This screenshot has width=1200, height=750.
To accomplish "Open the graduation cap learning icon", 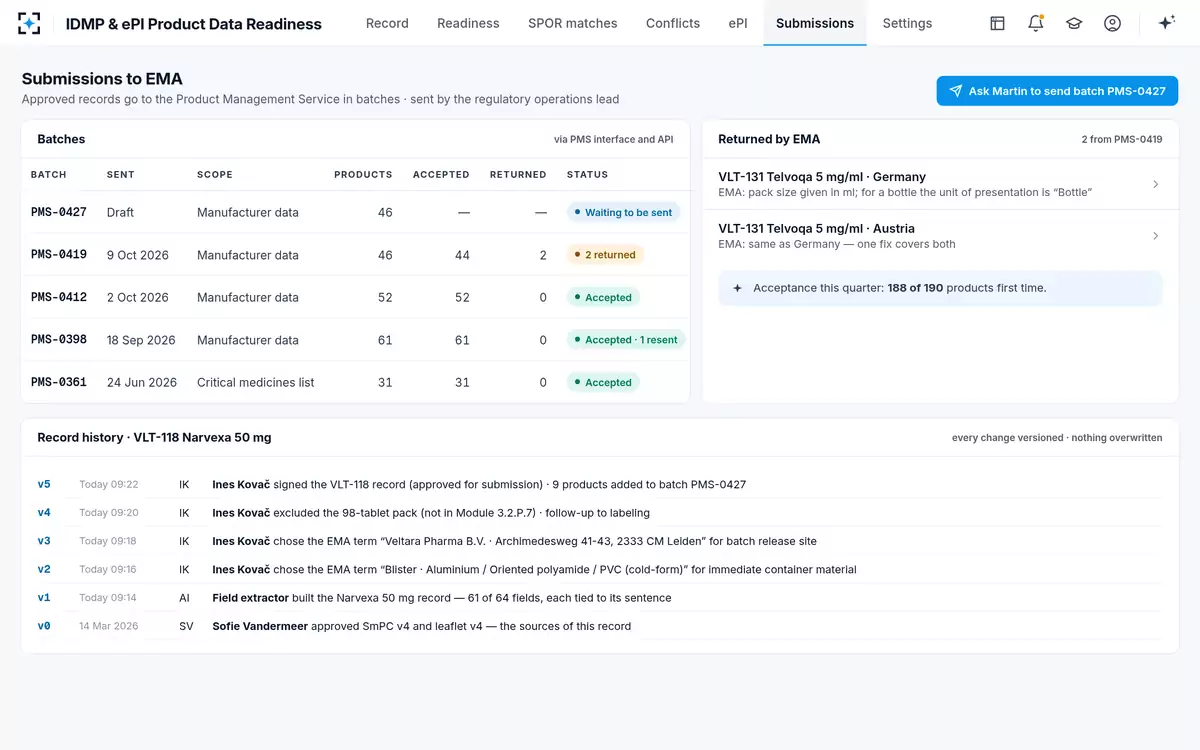I will pyautogui.click(x=1074, y=23).
